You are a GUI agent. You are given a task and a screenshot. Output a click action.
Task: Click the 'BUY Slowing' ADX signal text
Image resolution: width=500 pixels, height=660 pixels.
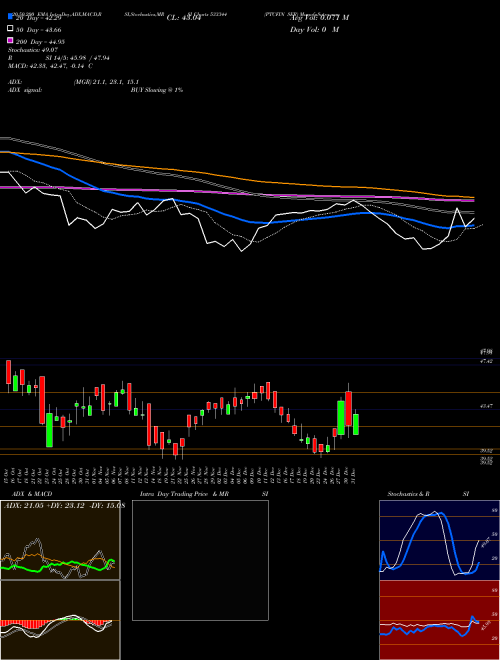point(157,90)
